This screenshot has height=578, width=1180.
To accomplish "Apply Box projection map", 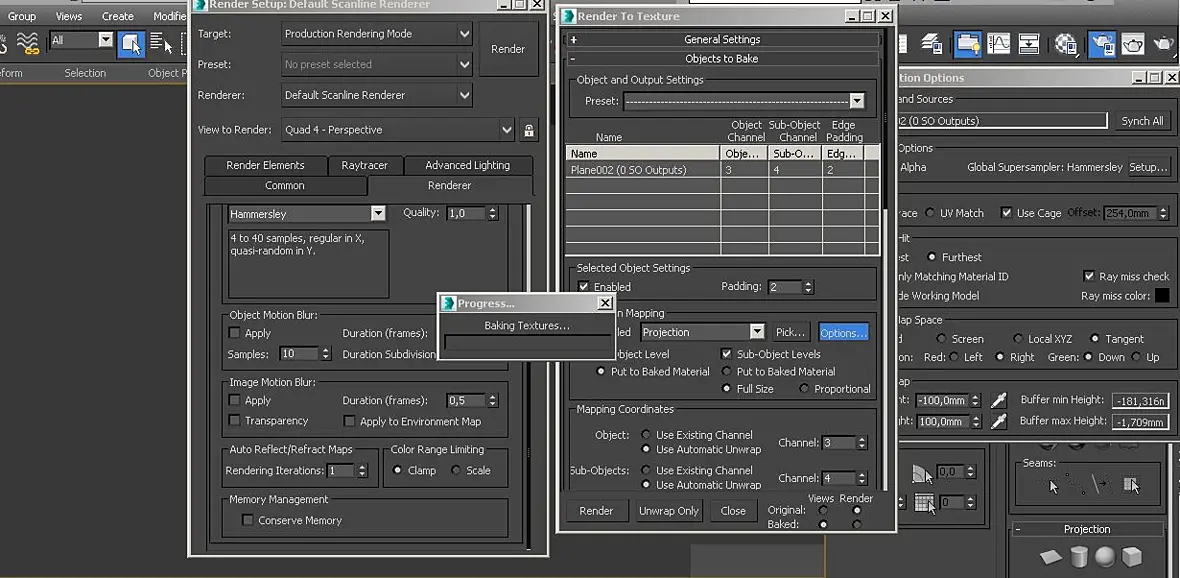I will click(x=1132, y=557).
